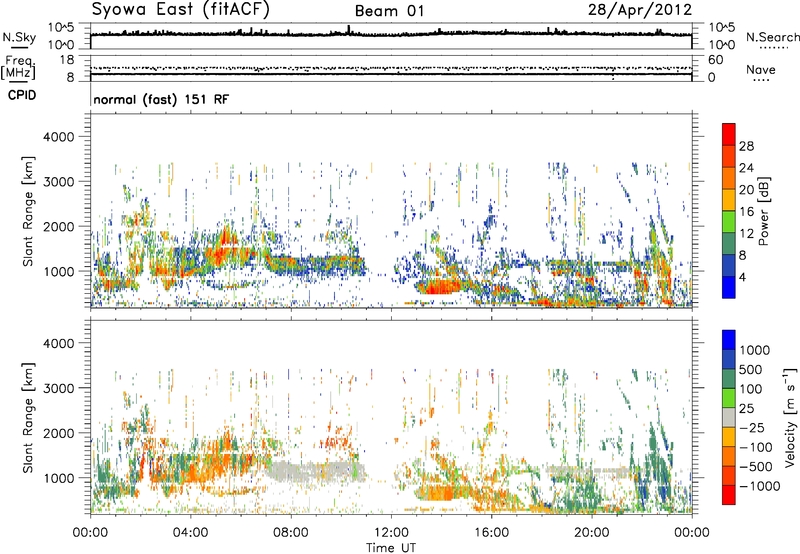
Task: Click the date '28/Apr/2012'
Action: click(x=640, y=10)
